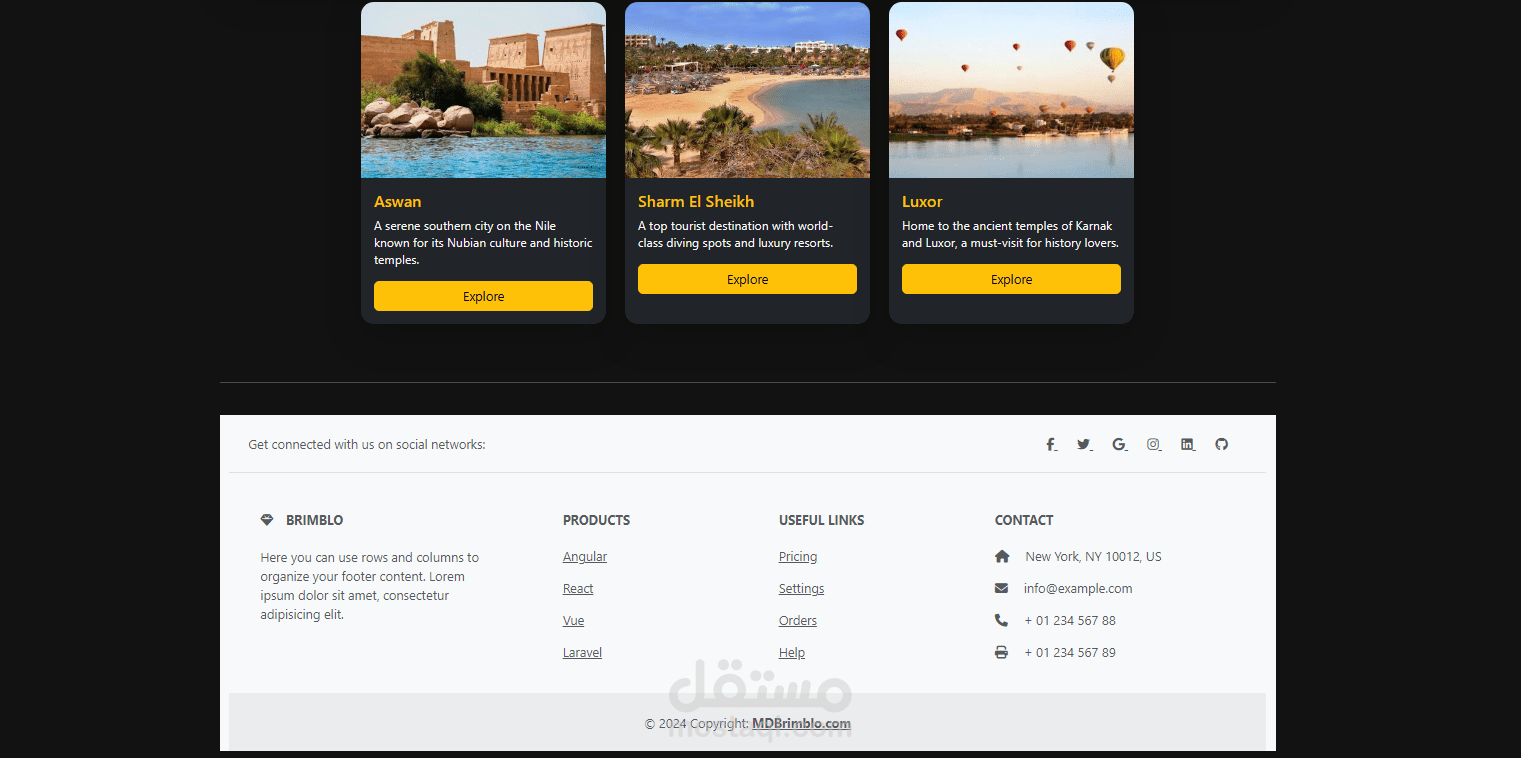Go to the Pricing link
1521x758 pixels.
798,557
